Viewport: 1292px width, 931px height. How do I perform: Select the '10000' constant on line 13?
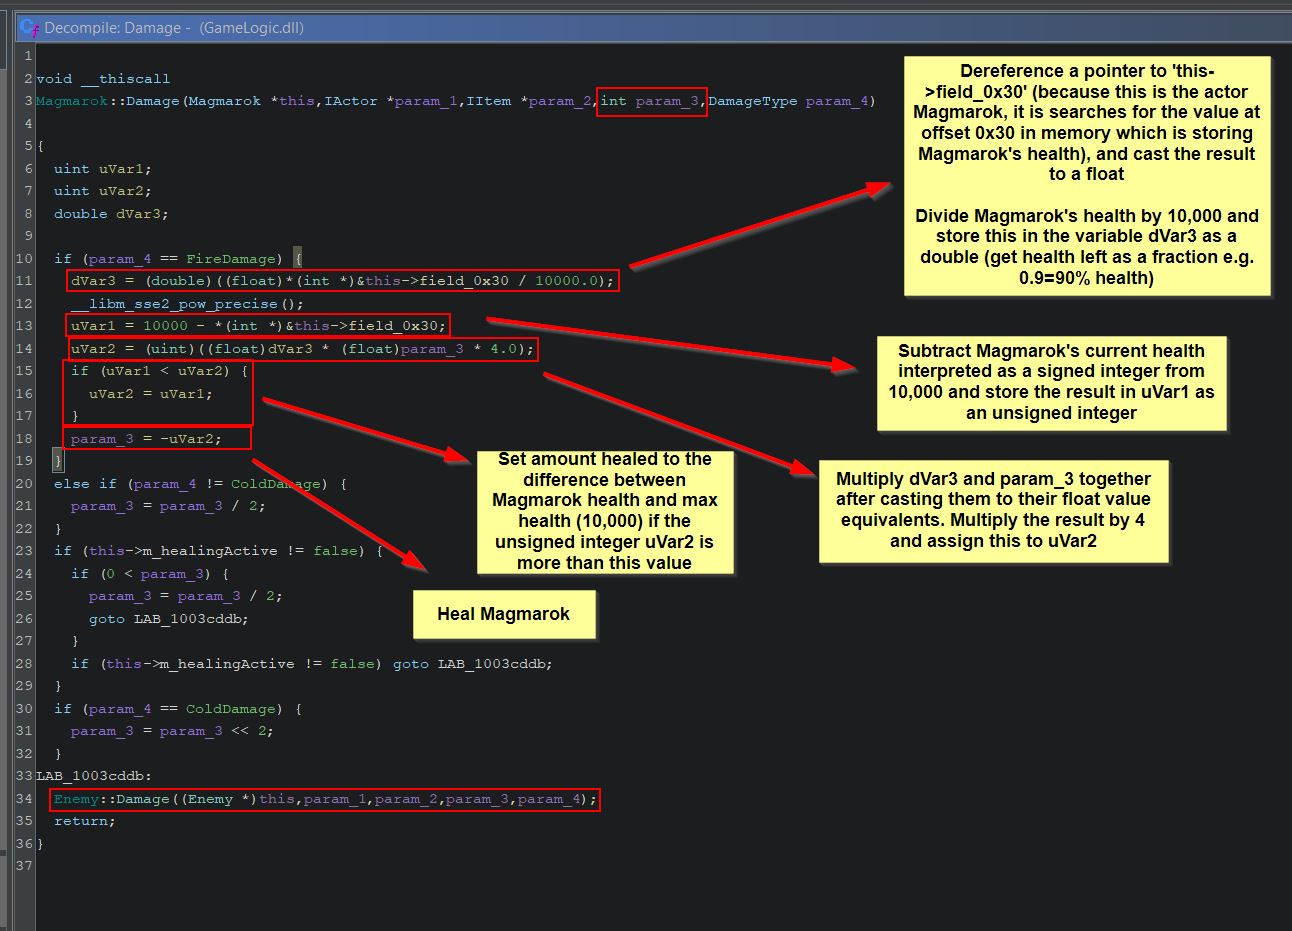164,326
